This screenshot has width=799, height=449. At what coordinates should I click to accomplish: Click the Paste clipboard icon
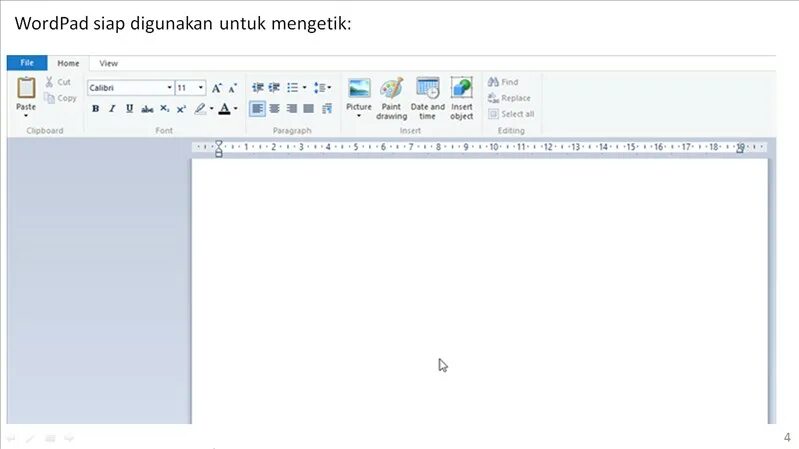click(25, 89)
